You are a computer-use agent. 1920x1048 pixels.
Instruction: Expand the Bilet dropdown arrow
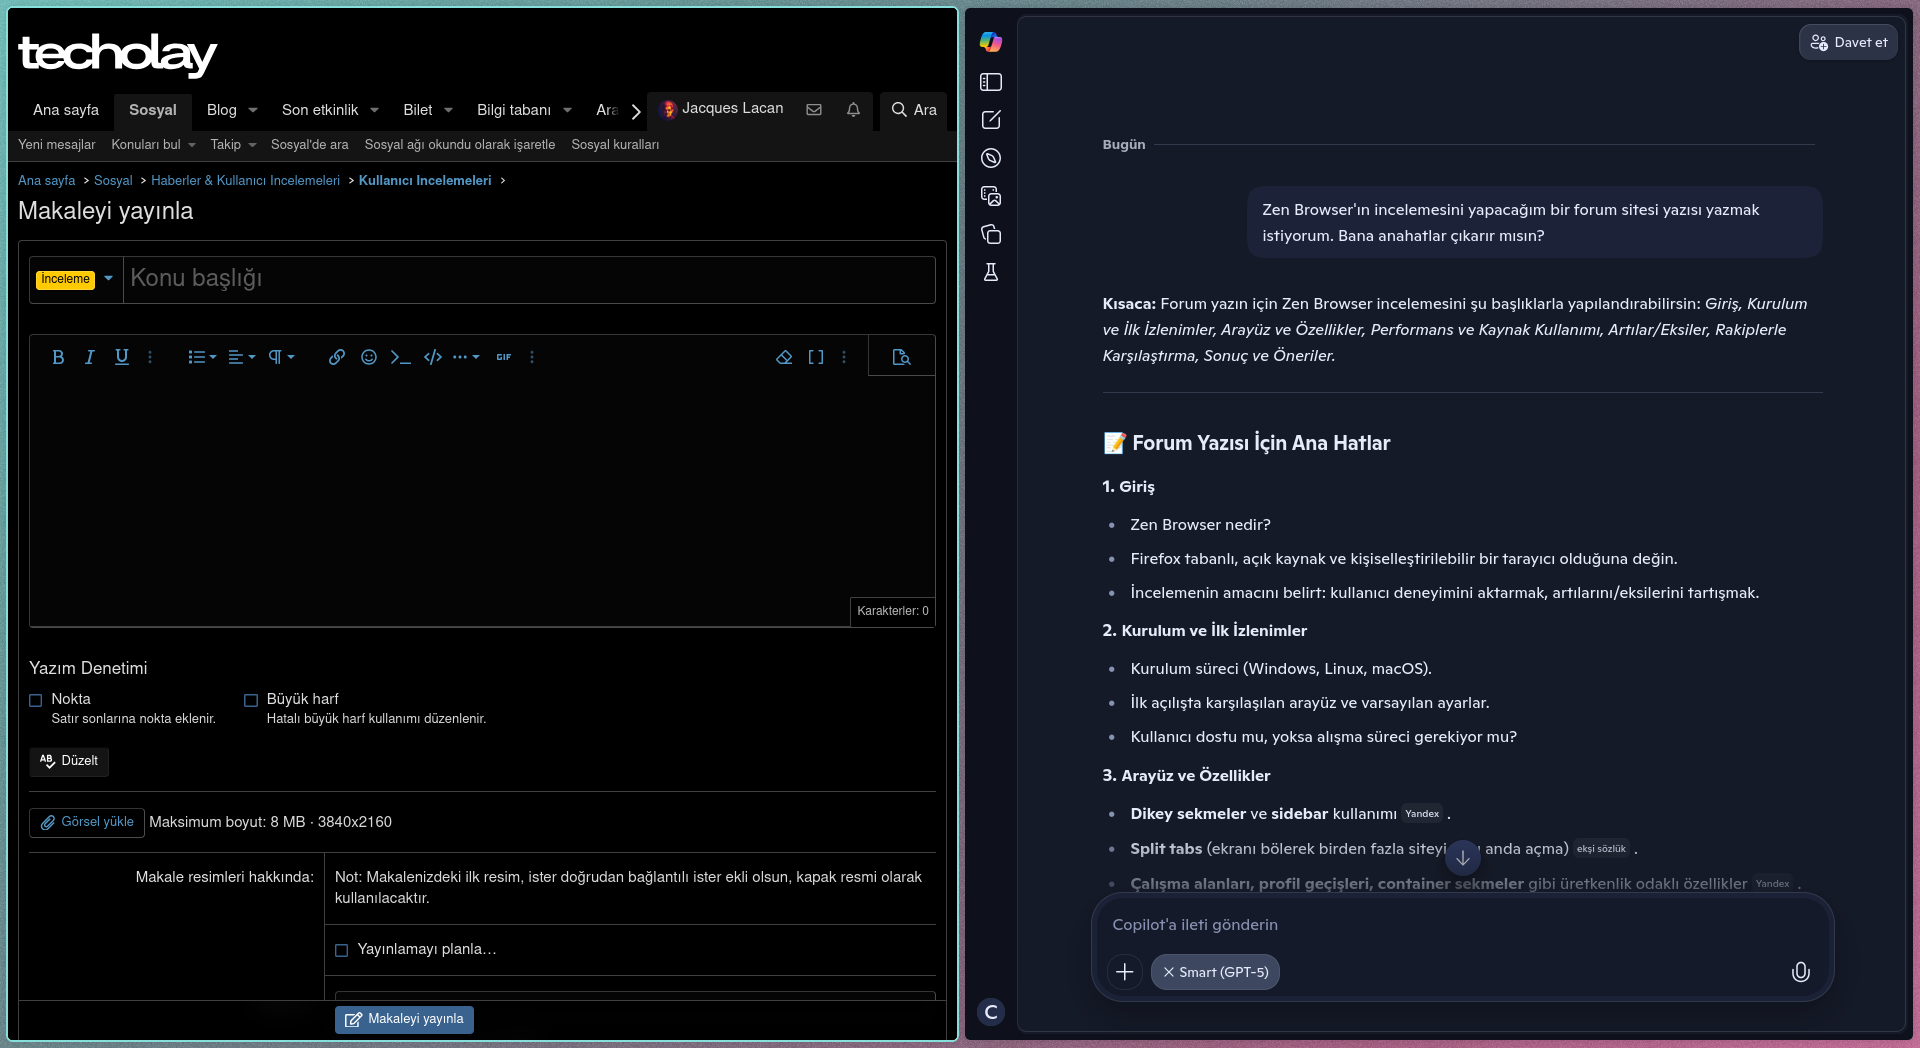[448, 110]
